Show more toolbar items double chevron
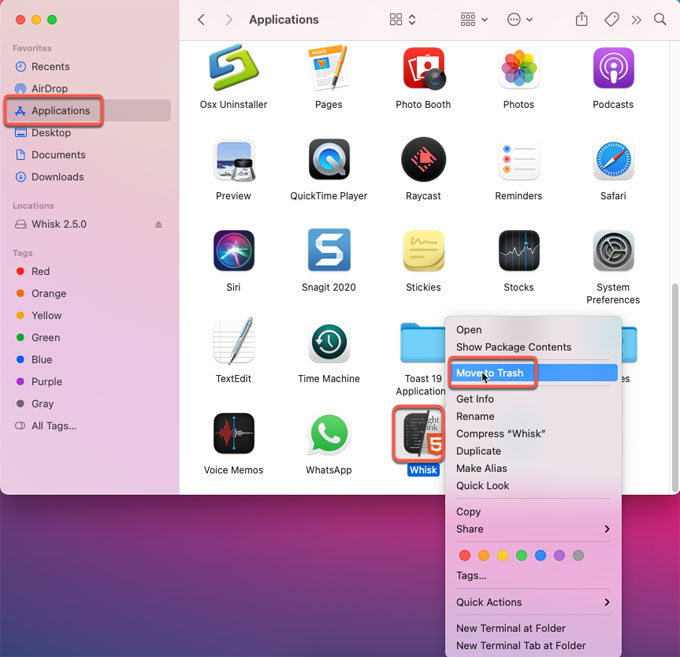This screenshot has width=680, height=657. pos(636,20)
